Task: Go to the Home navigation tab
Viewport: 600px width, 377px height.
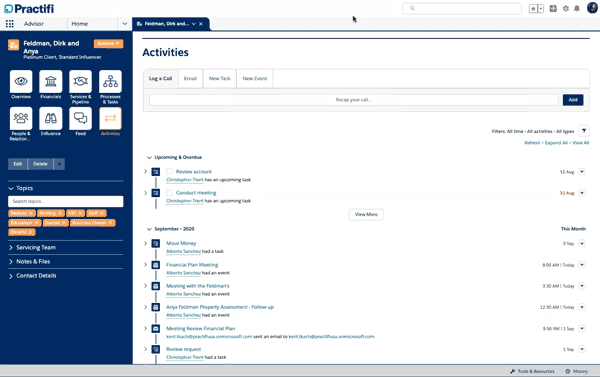Action: point(80,24)
